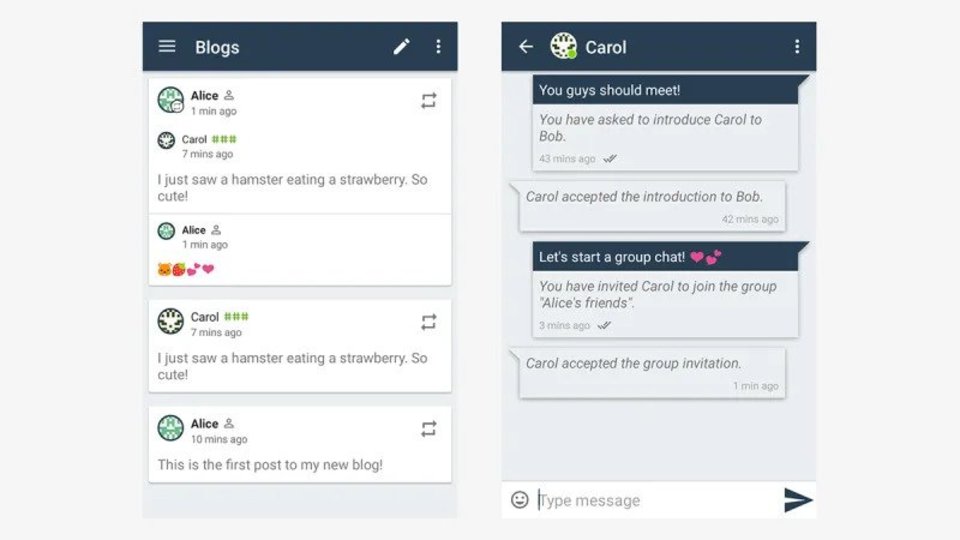Open the emoji picker in chat
The height and width of the screenshot is (540, 960).
tap(520, 500)
